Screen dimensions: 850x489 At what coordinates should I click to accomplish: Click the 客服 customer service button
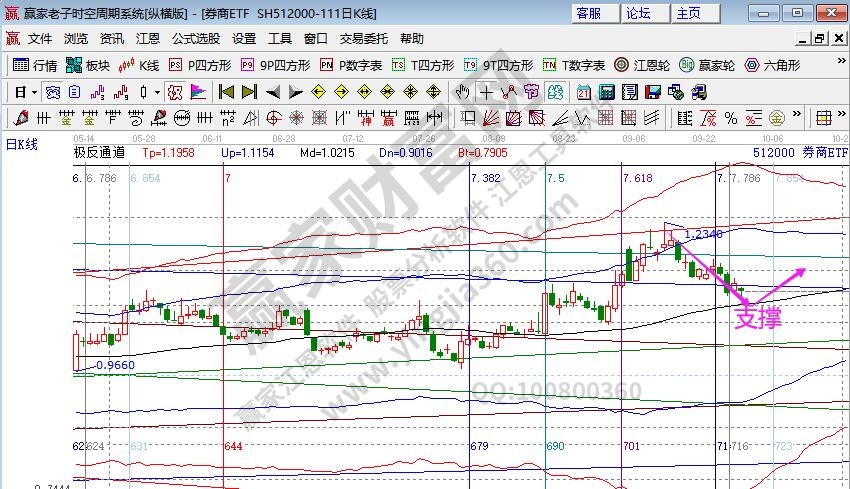pyautogui.click(x=589, y=13)
